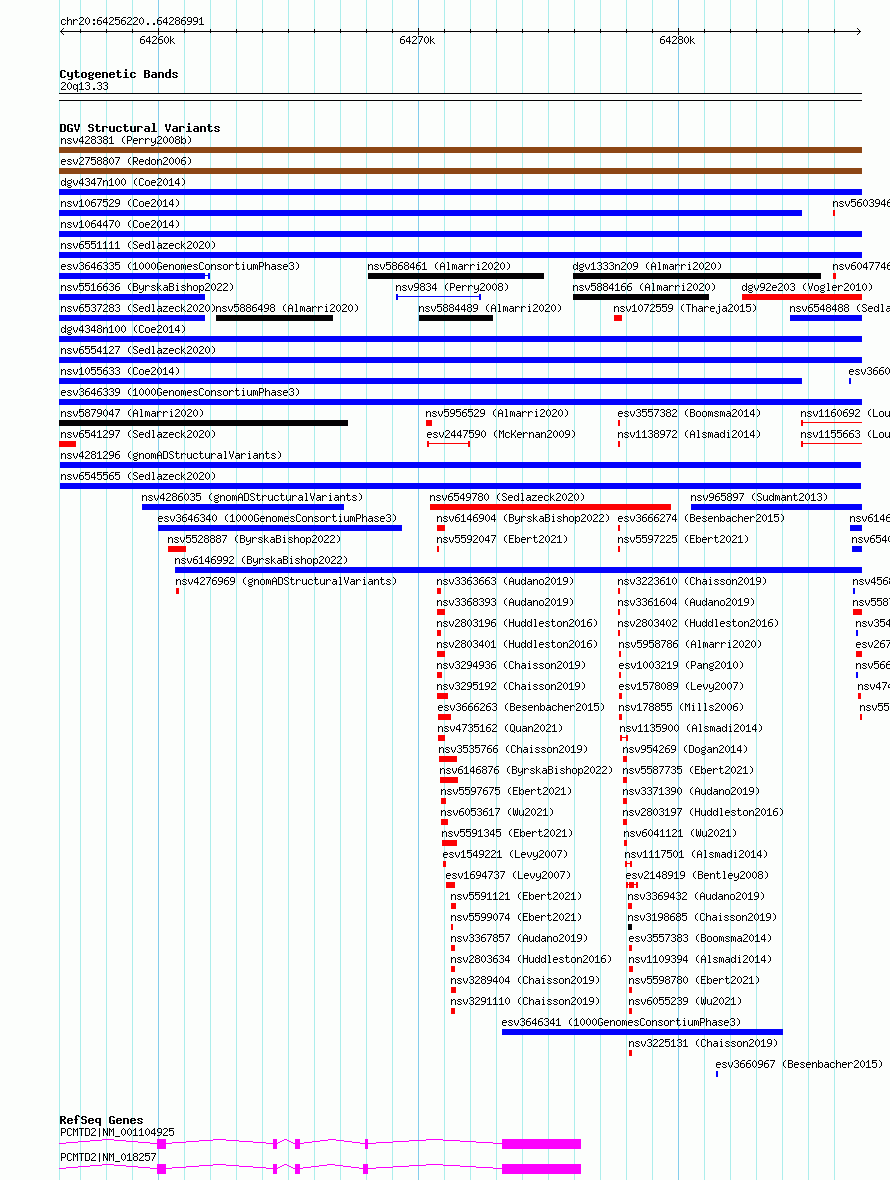
Task: Click the 20q13.33 cytogenetic band label
Action: (x=84, y=87)
